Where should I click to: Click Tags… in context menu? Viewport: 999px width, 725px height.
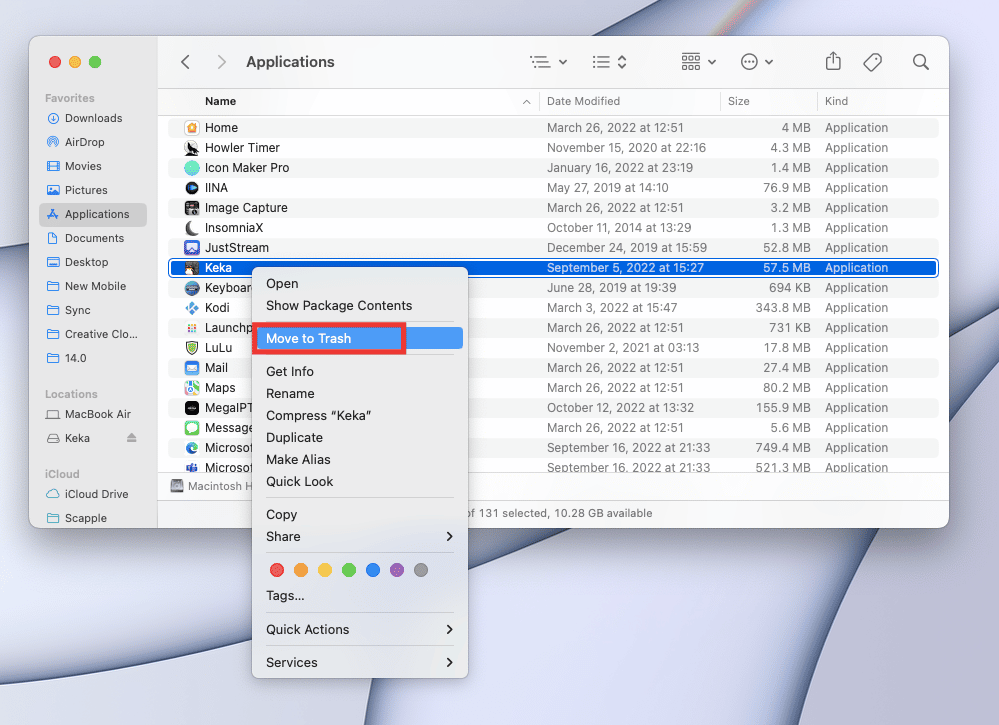coord(285,595)
